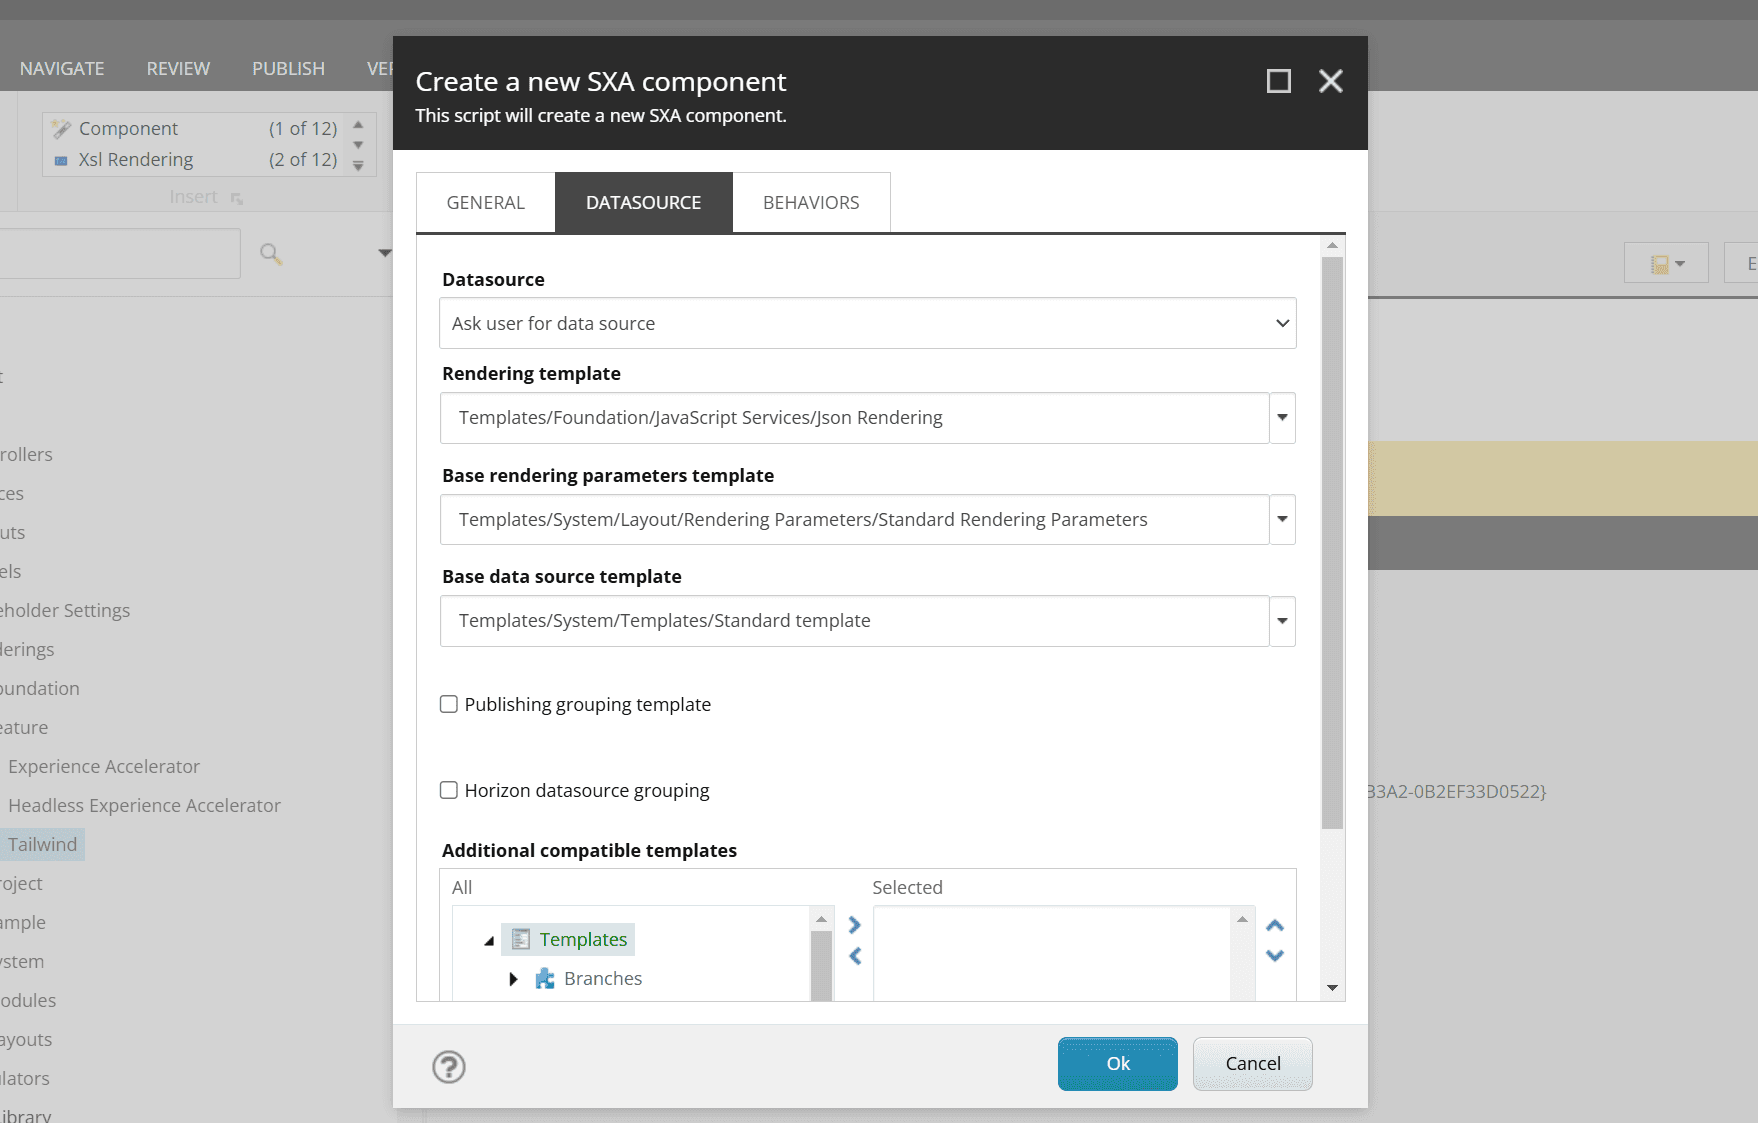The width and height of the screenshot is (1758, 1123).
Task: Toggle Horizon datasource grouping checkbox
Action: click(x=449, y=790)
